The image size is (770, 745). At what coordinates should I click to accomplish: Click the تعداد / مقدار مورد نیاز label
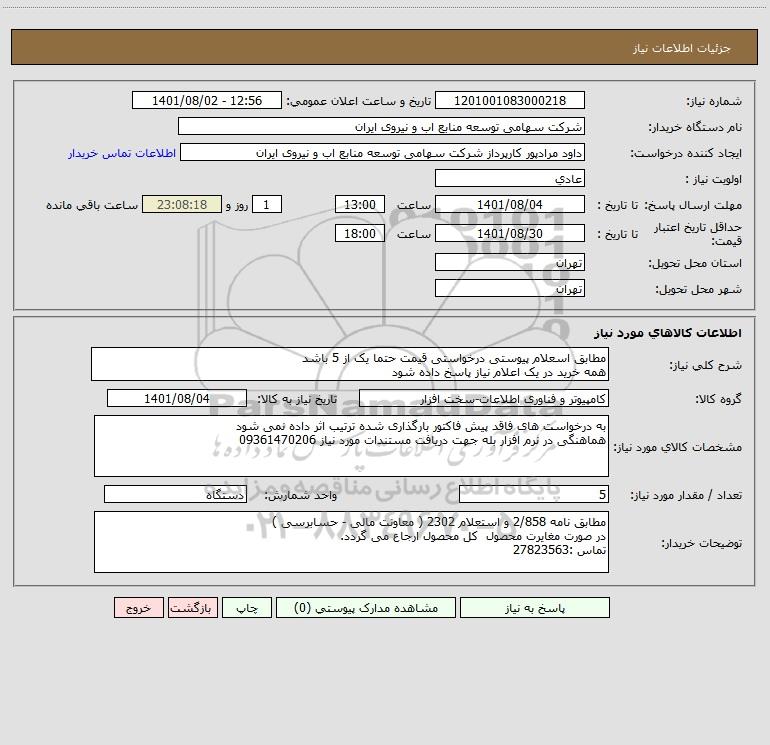click(686, 496)
